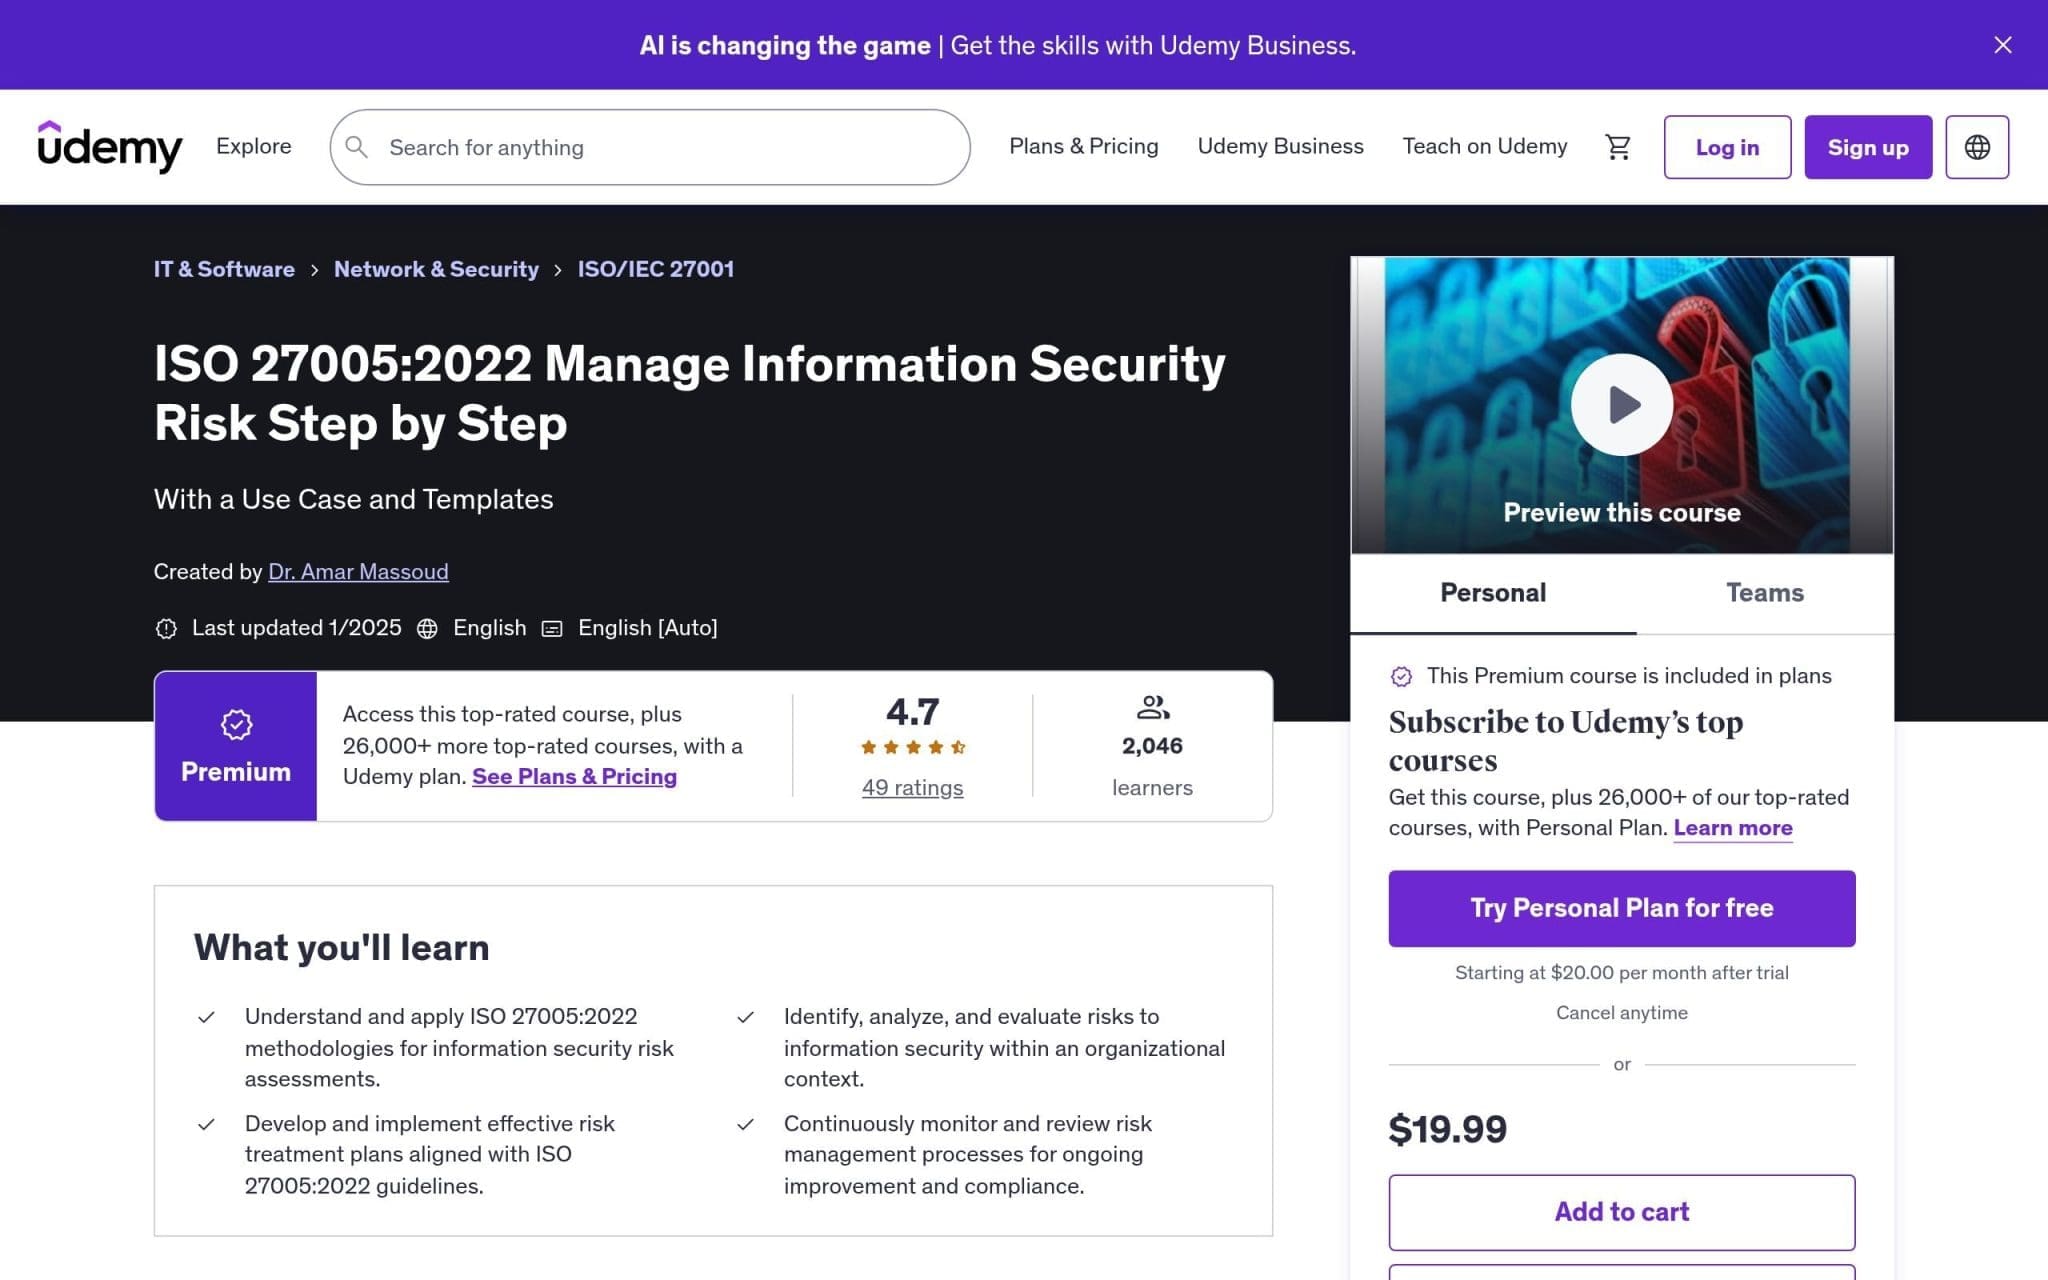Click the $19.99 price text

pyautogui.click(x=1447, y=1129)
